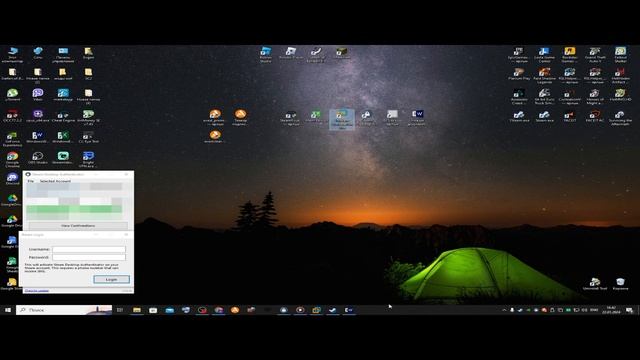
Task: Select the Fallout Shelter desktop icon
Action: 620,54
